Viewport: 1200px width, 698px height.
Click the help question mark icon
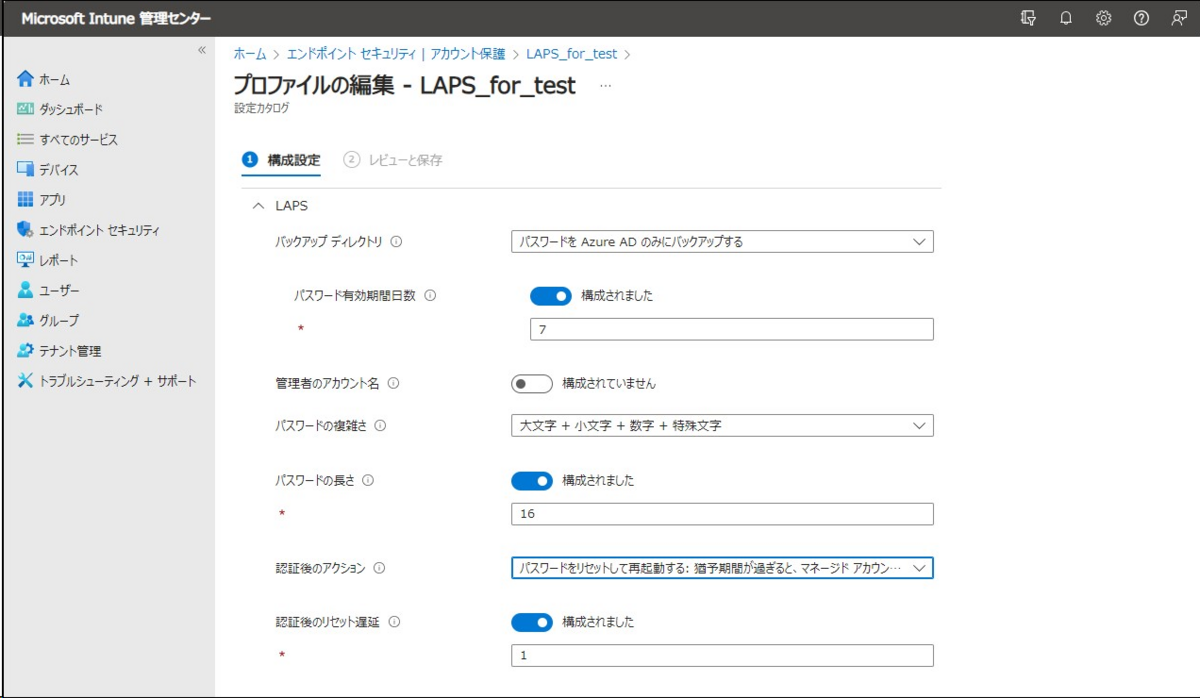(x=1141, y=18)
